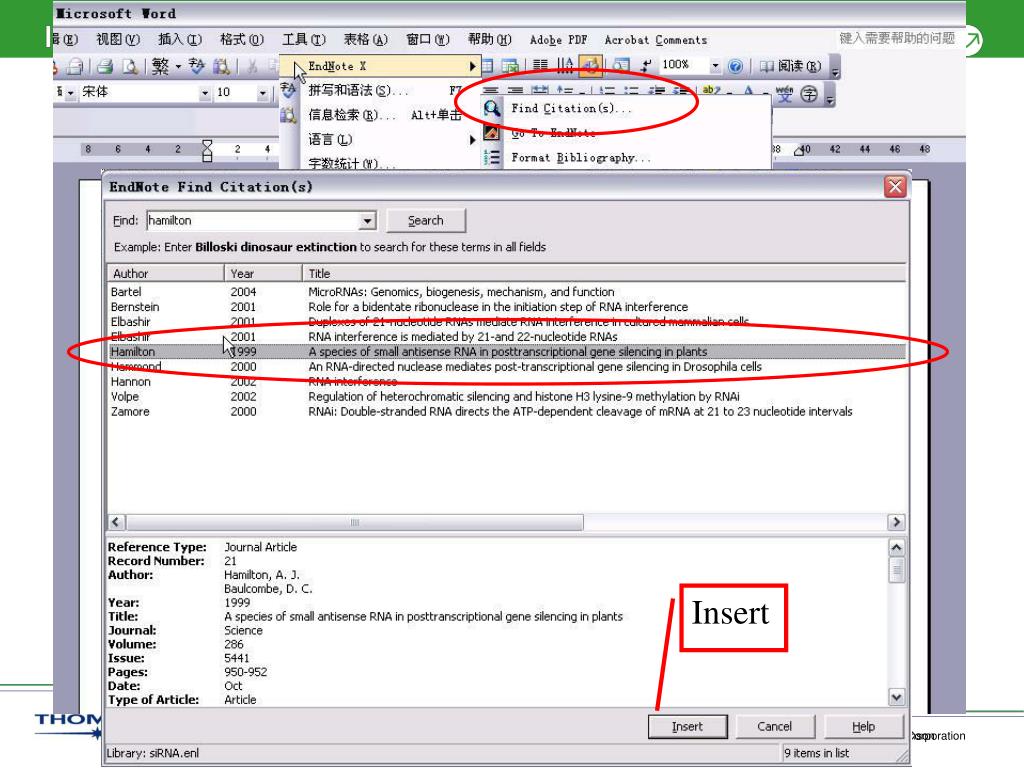
Task: Click the Print icon in Word toolbar
Action: pos(104,66)
